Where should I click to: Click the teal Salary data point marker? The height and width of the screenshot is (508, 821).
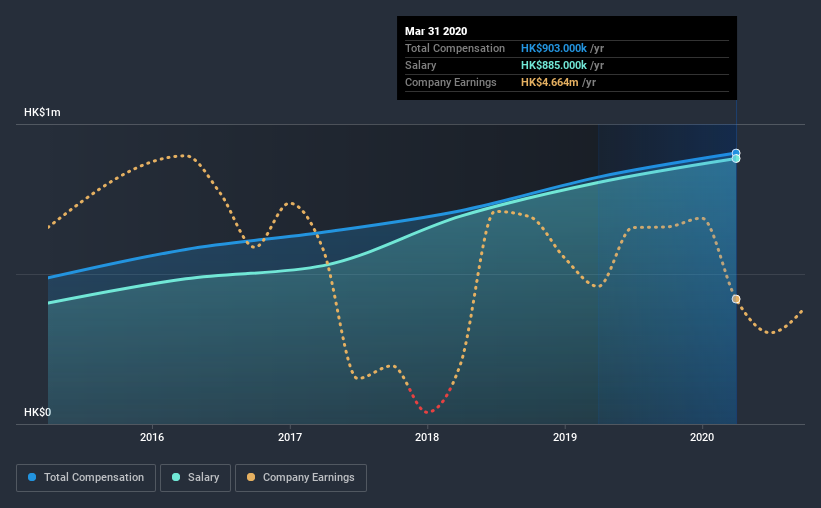click(736, 159)
